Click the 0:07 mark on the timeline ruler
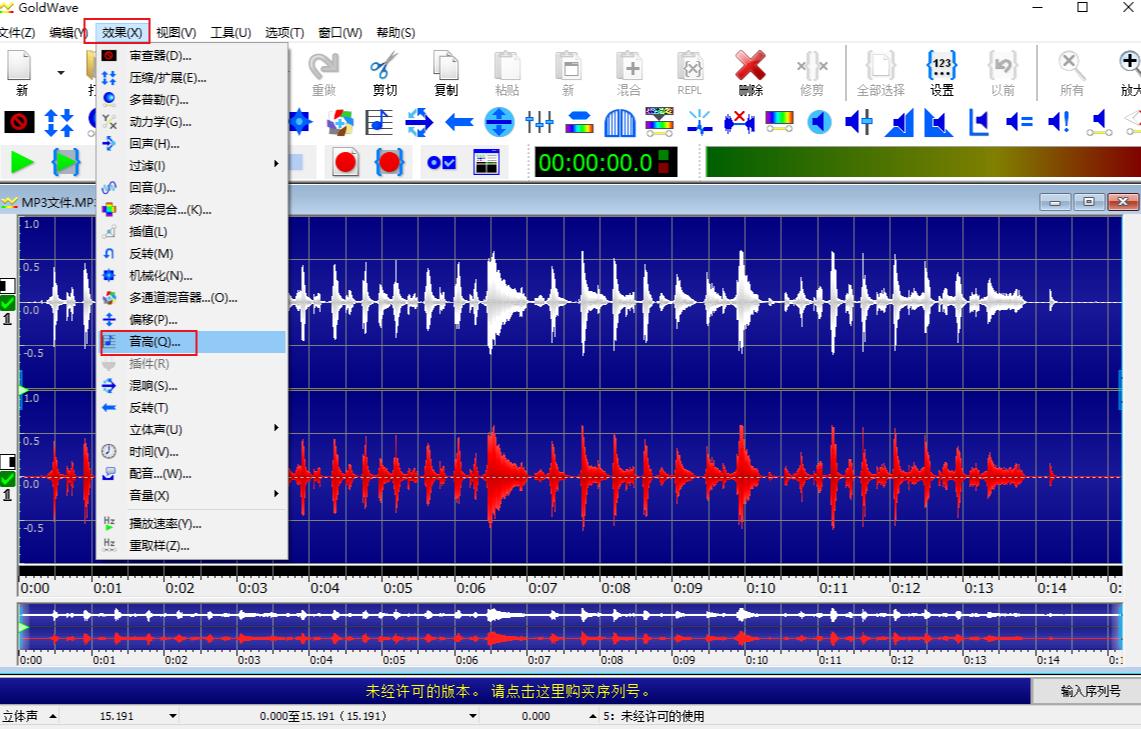1141x729 pixels. click(x=543, y=588)
